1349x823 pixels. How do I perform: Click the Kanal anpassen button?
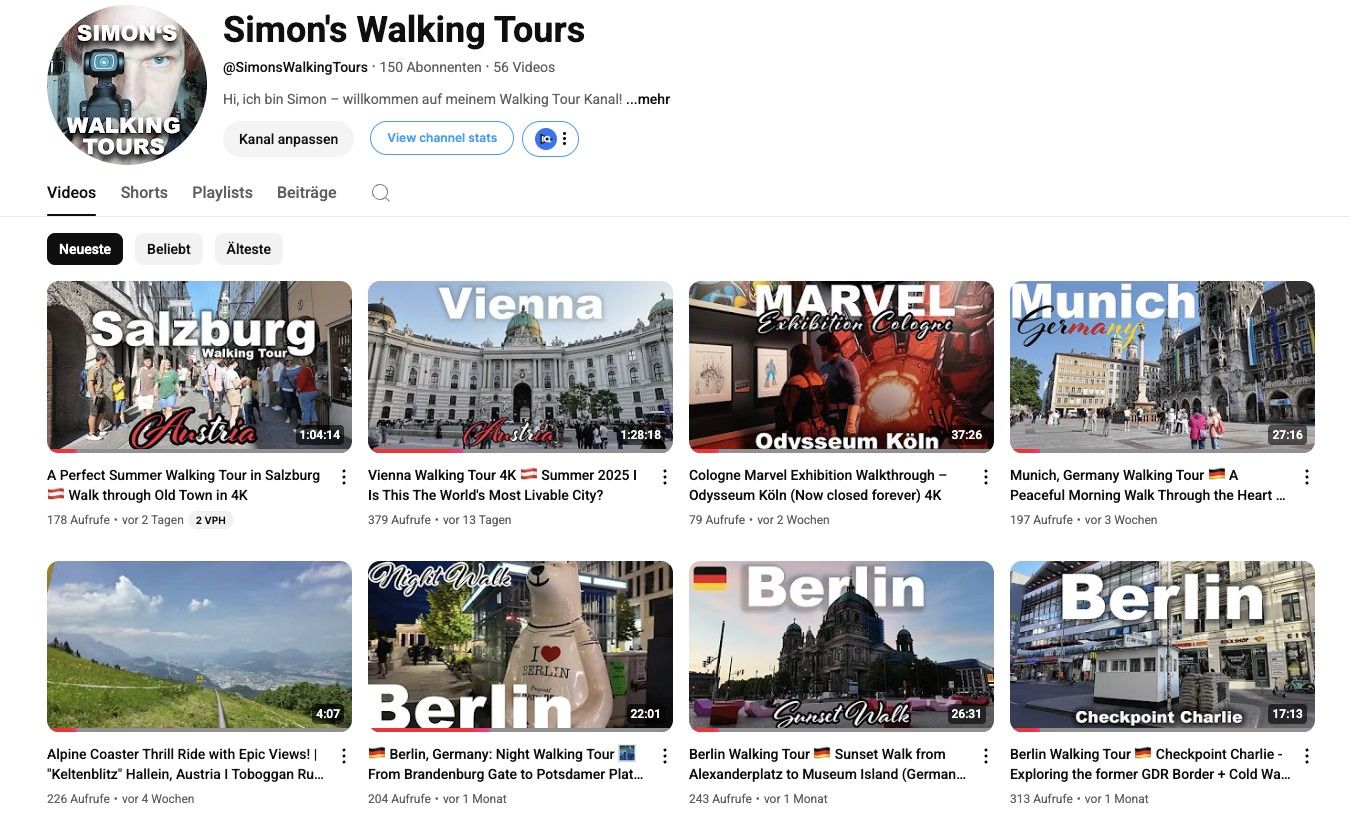point(288,139)
